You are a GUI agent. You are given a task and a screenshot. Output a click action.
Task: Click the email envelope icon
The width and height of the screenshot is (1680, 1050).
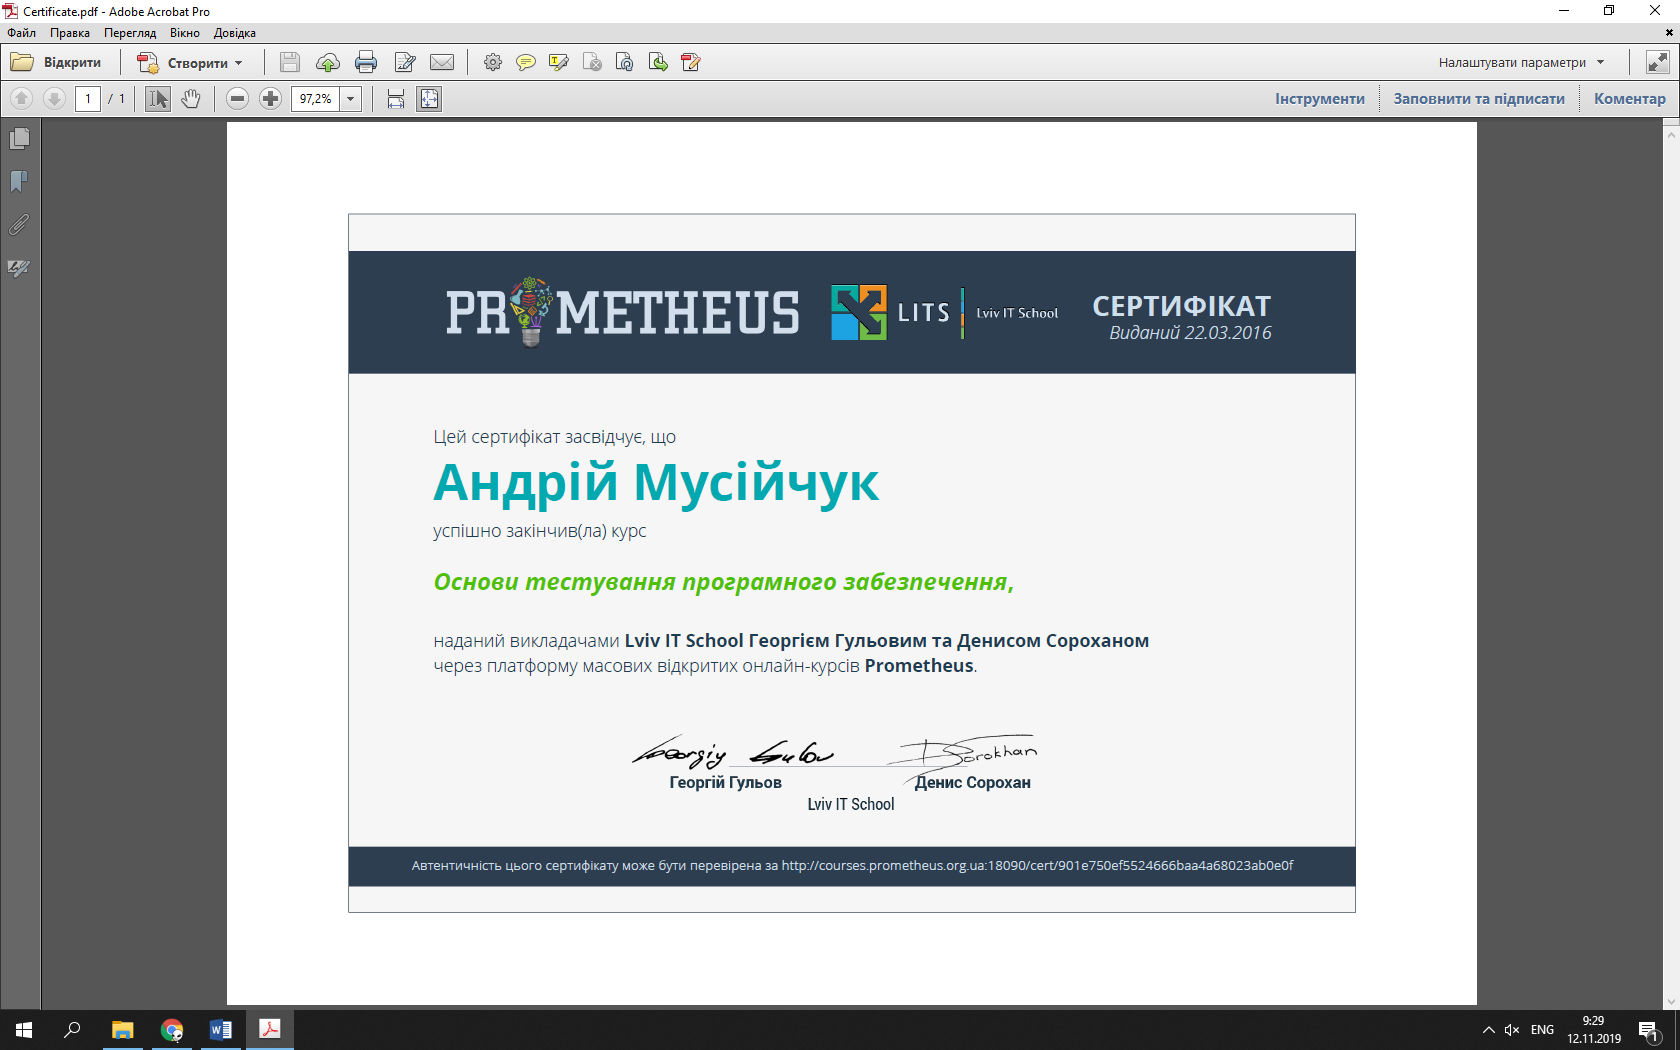click(442, 63)
